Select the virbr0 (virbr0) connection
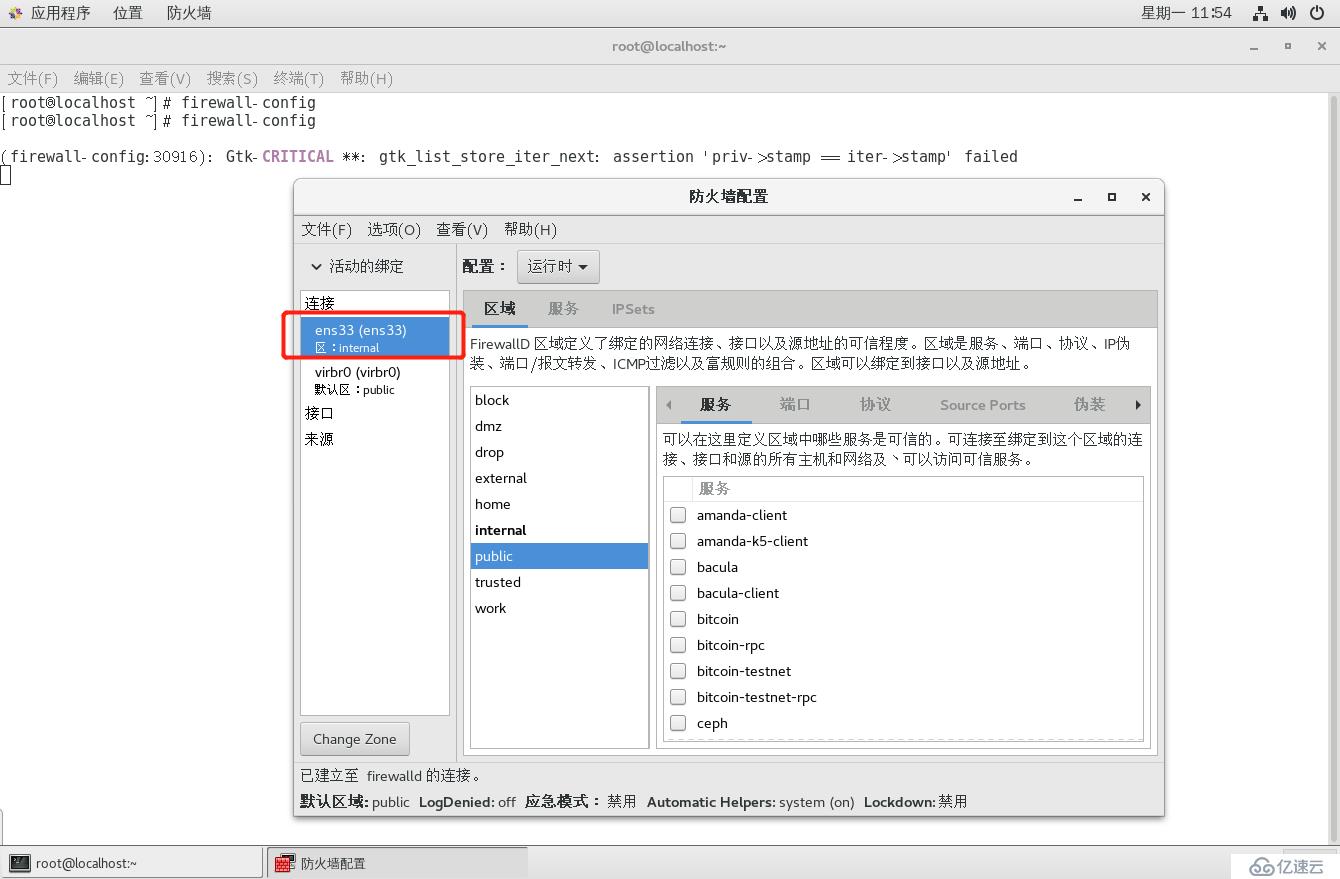The image size is (1340, 879). coord(375,380)
